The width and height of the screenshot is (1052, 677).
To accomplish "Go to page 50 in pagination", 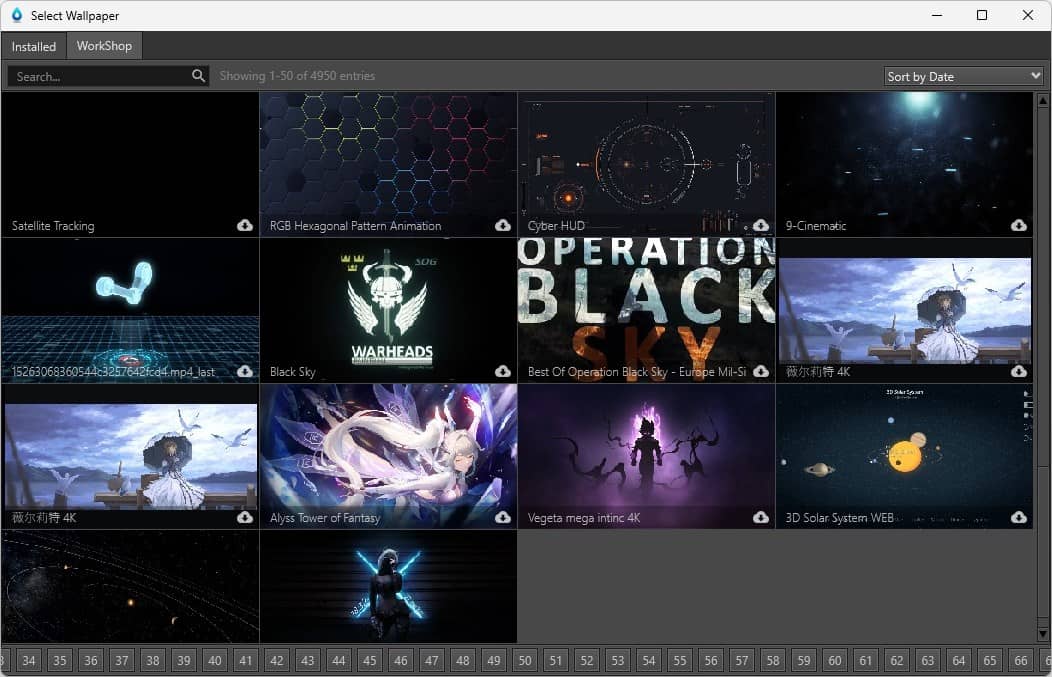I will coord(525,661).
